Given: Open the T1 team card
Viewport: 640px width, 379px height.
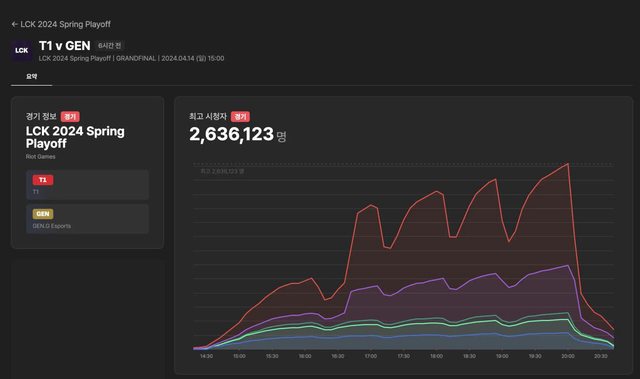Looking at the screenshot, I should coord(87,185).
